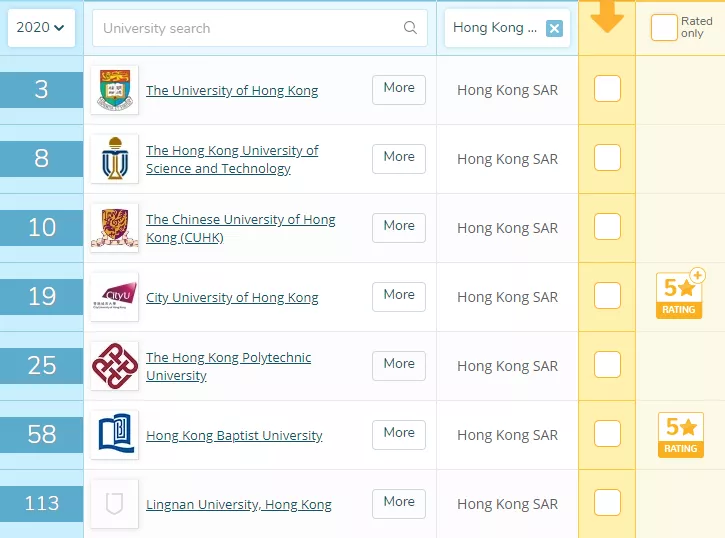
Task: Open the Lingnan University, Hong Kong link
Action: click(238, 505)
